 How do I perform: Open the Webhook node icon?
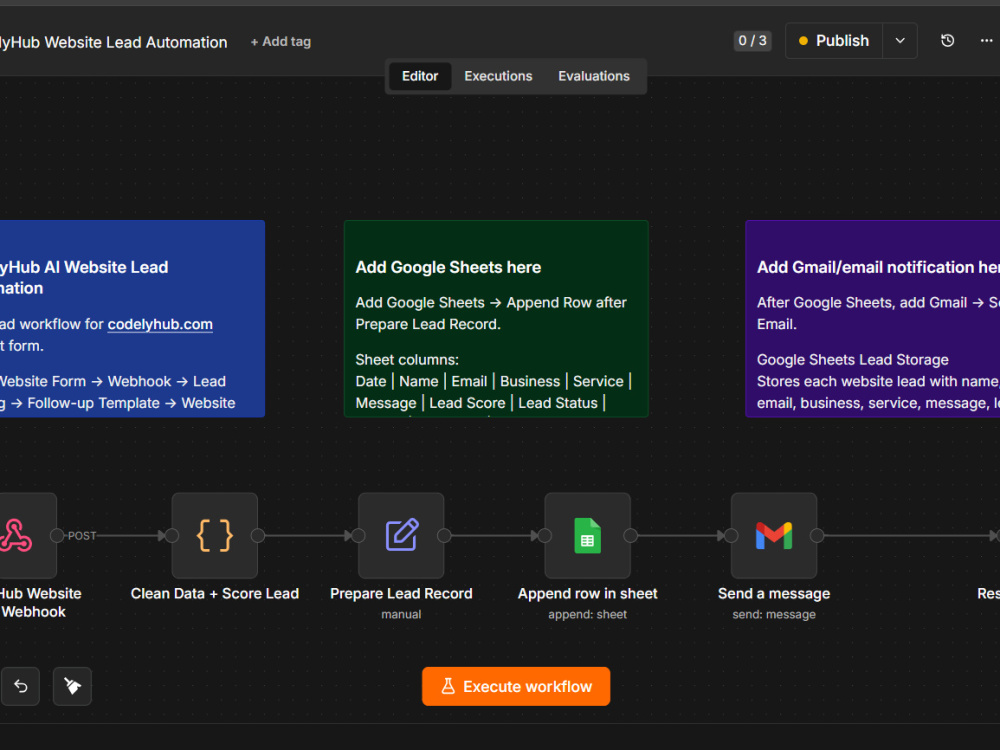tap(17, 536)
